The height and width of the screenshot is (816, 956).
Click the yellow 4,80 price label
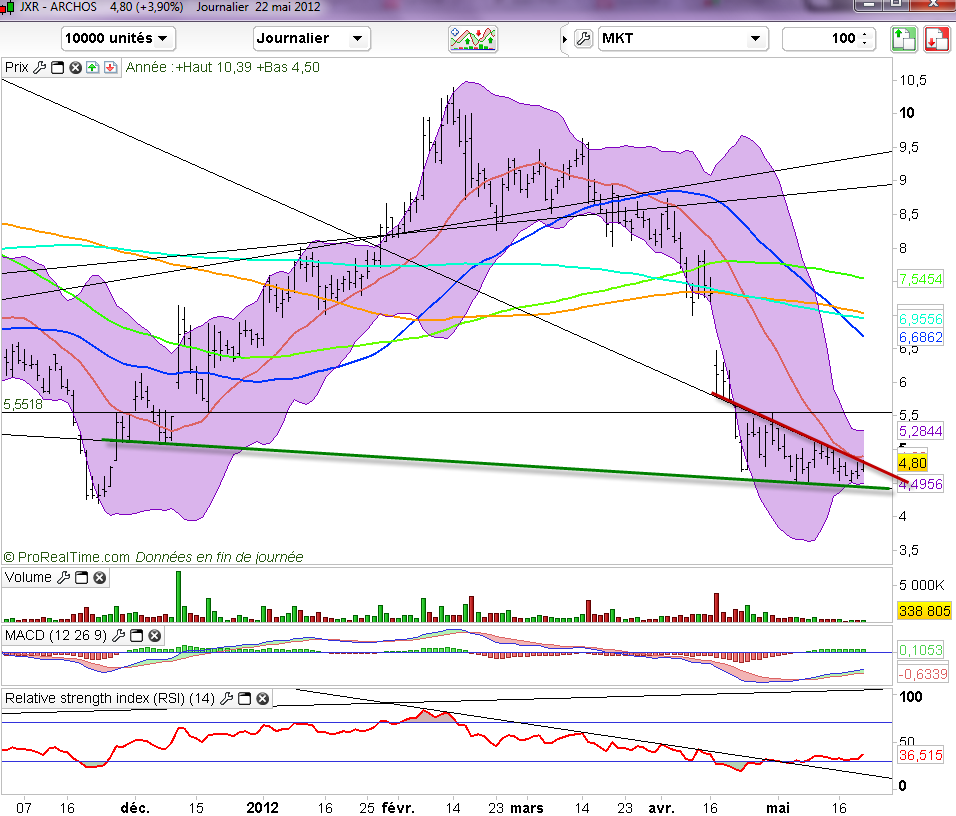[x=912, y=464]
